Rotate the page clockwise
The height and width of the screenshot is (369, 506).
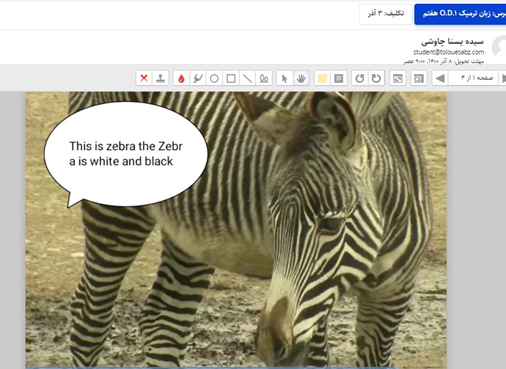coord(376,78)
